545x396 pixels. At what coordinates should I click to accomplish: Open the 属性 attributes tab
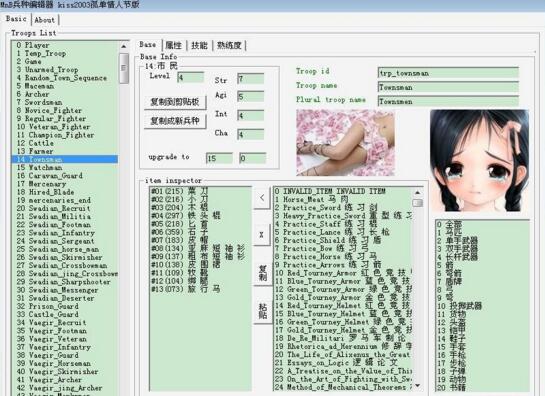[173, 46]
